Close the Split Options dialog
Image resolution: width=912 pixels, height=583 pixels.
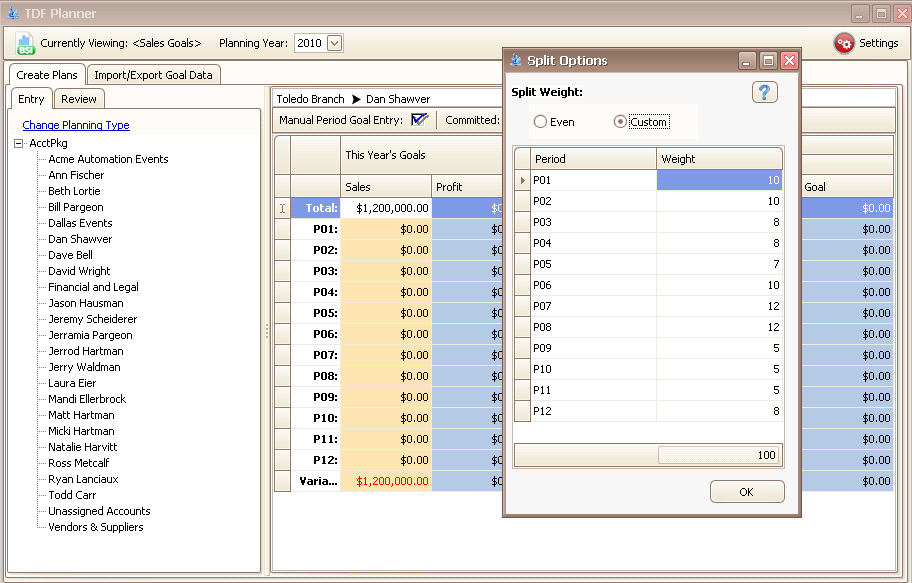pyautogui.click(x=789, y=61)
